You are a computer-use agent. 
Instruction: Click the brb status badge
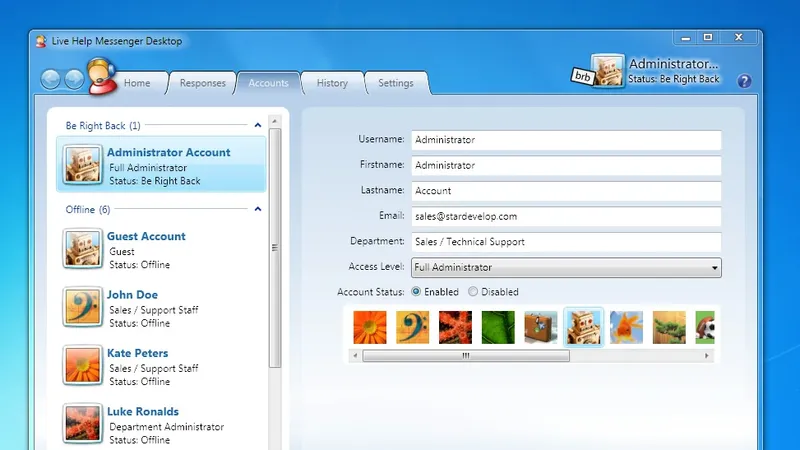click(582, 76)
